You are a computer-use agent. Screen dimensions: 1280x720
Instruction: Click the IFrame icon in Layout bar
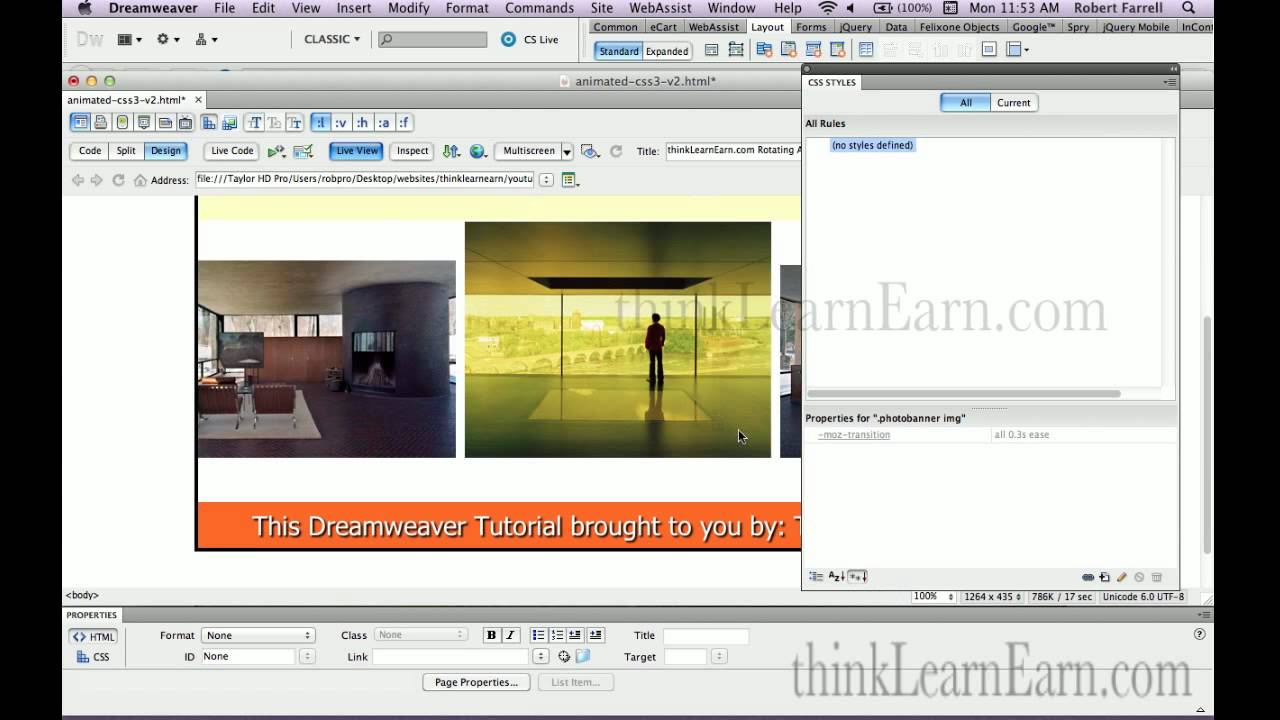989,50
